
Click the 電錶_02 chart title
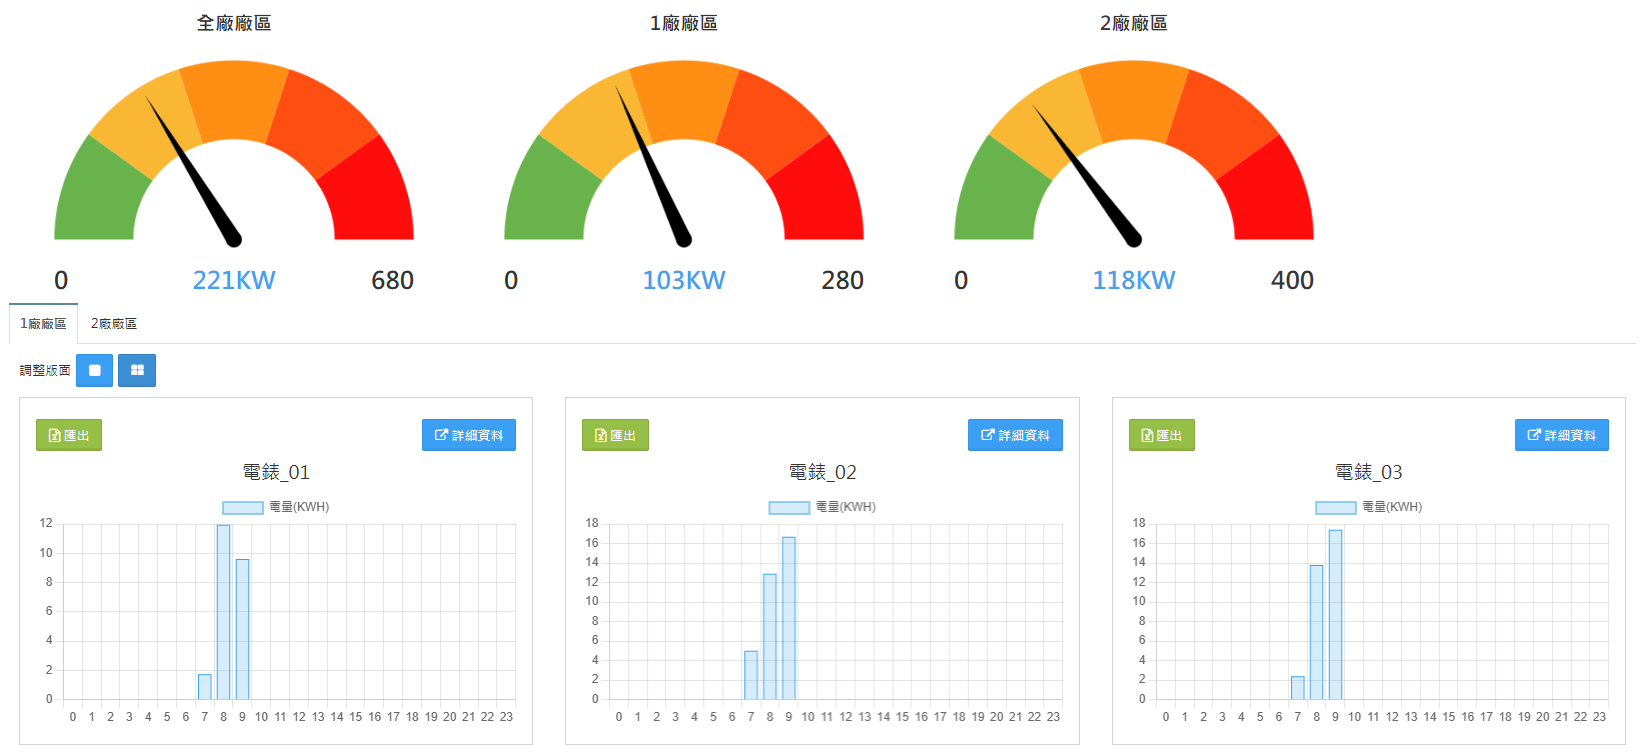coord(822,472)
